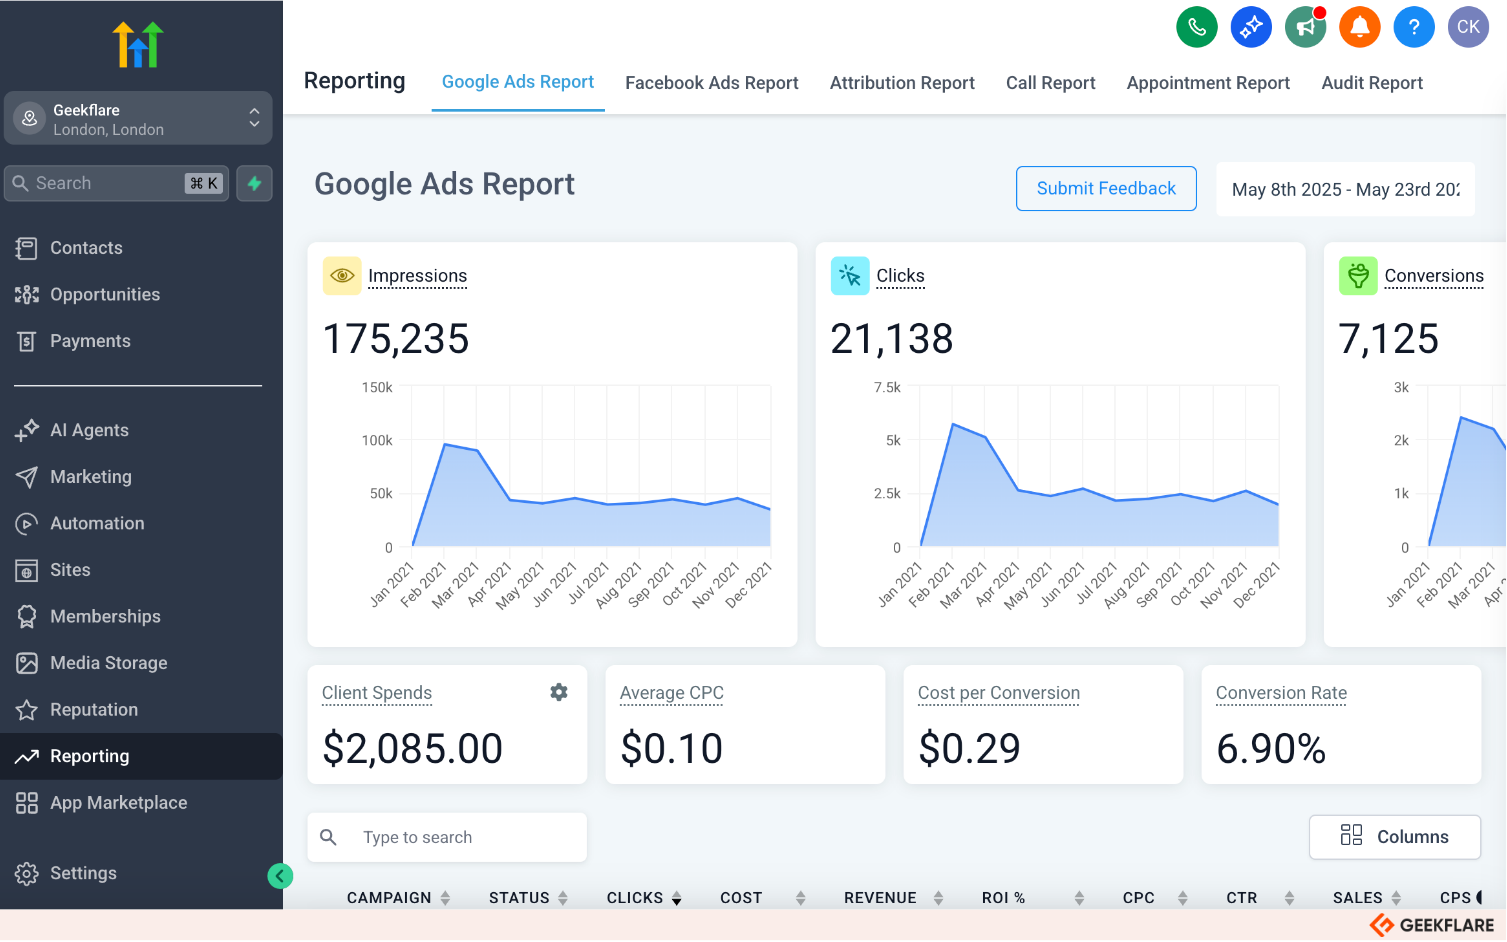This screenshot has width=1507, height=942.
Task: Click the Impressions label link
Action: click(x=417, y=276)
